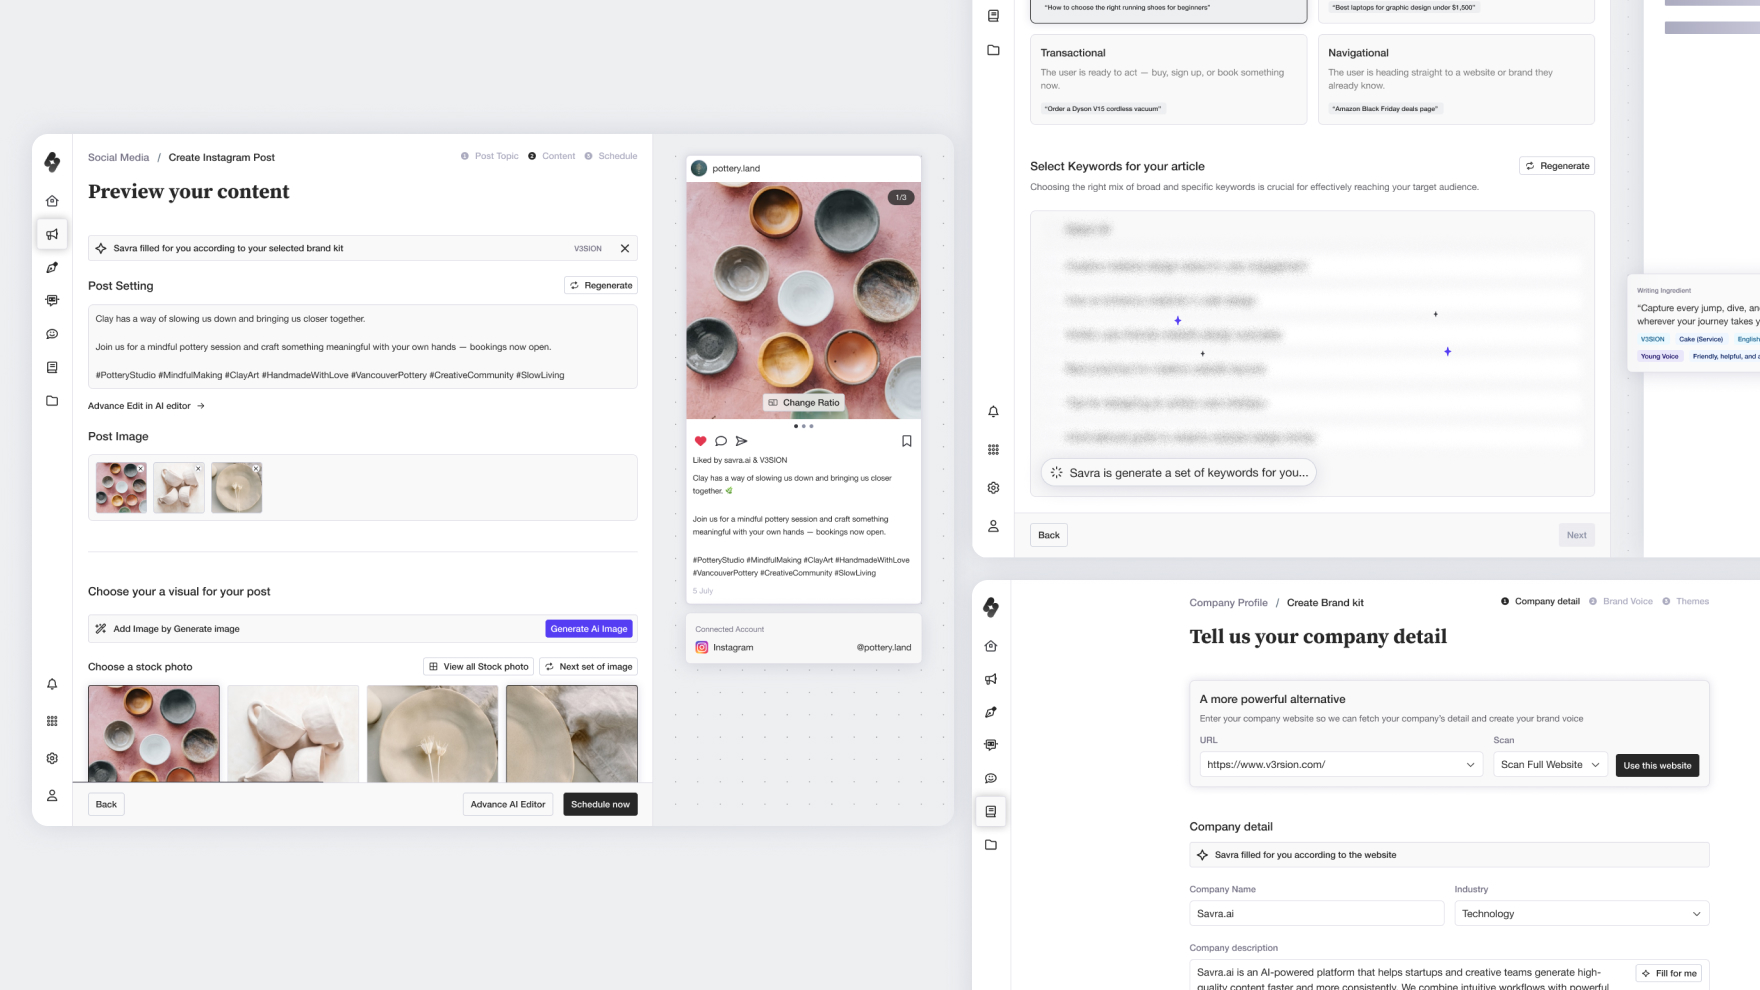Click the Generate Ai Image button
This screenshot has width=1760, height=990.
[x=589, y=629]
